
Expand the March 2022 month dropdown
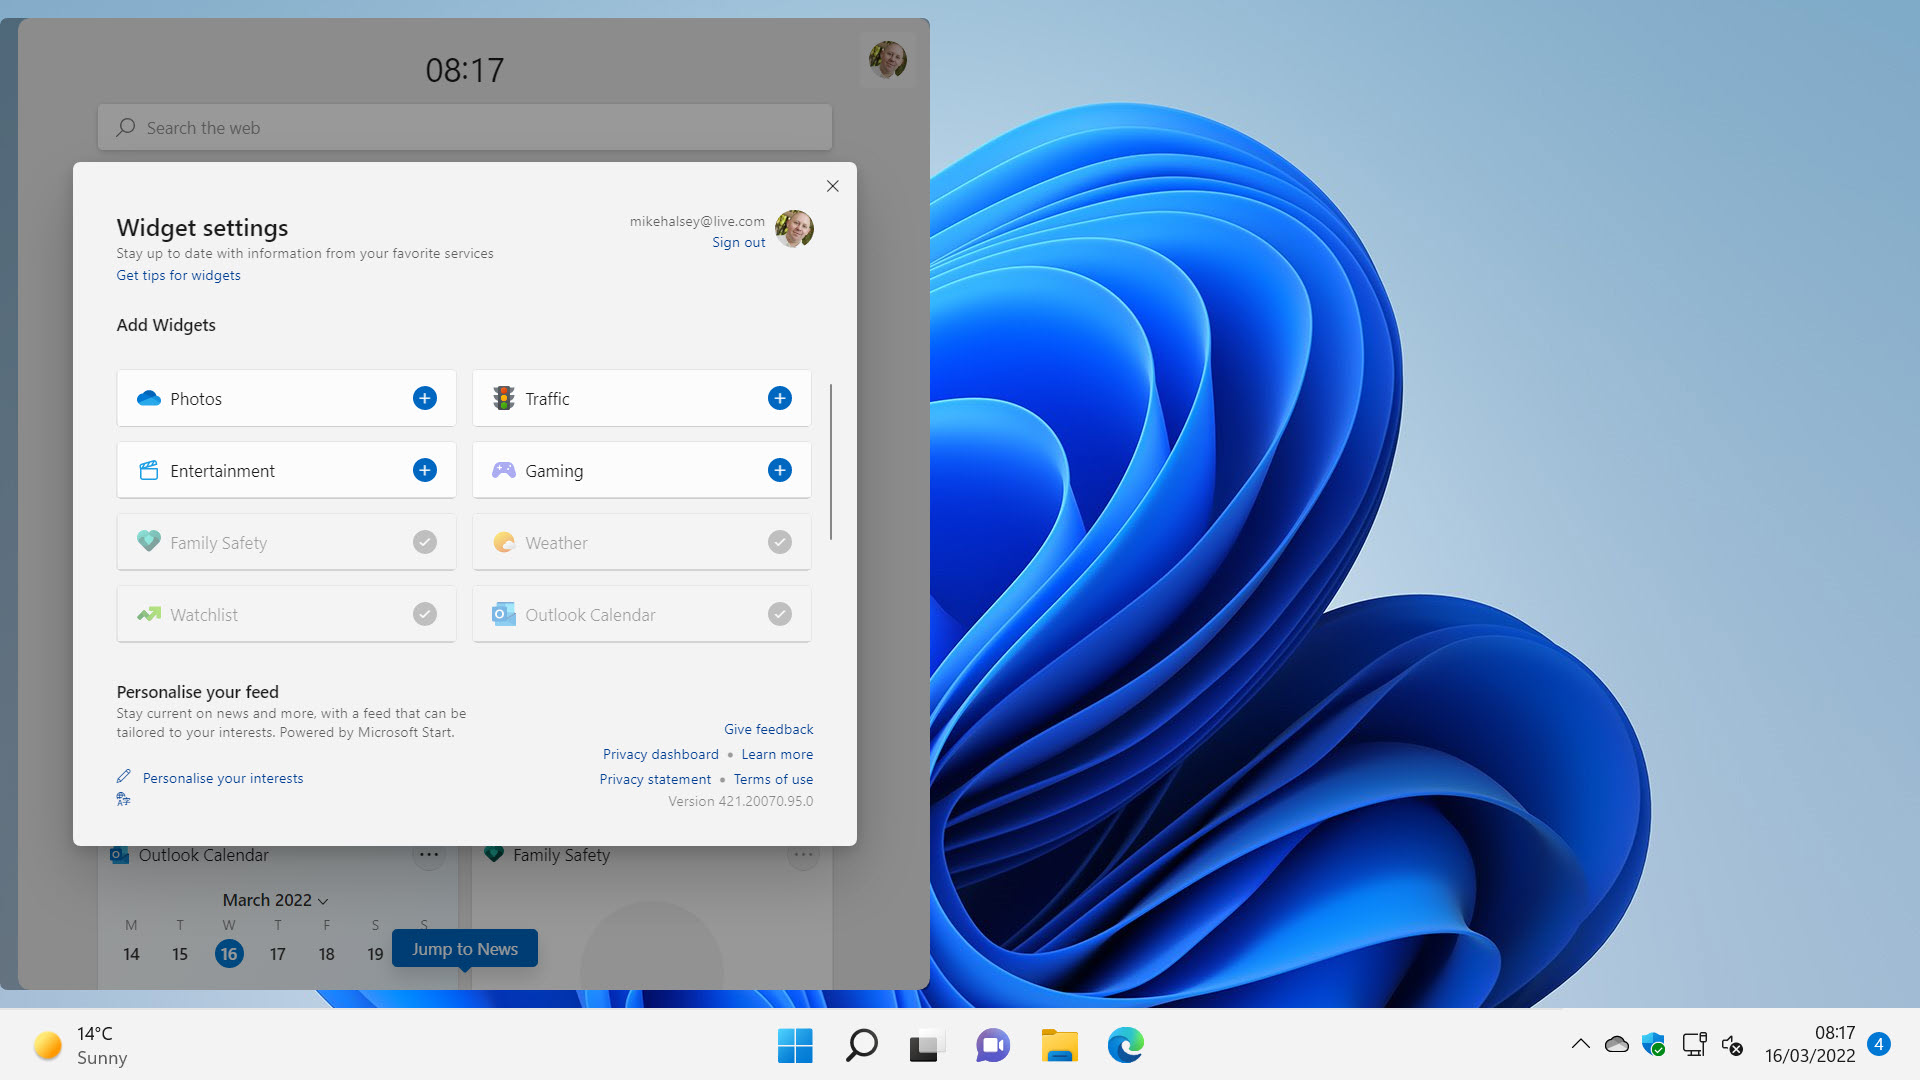275,900
